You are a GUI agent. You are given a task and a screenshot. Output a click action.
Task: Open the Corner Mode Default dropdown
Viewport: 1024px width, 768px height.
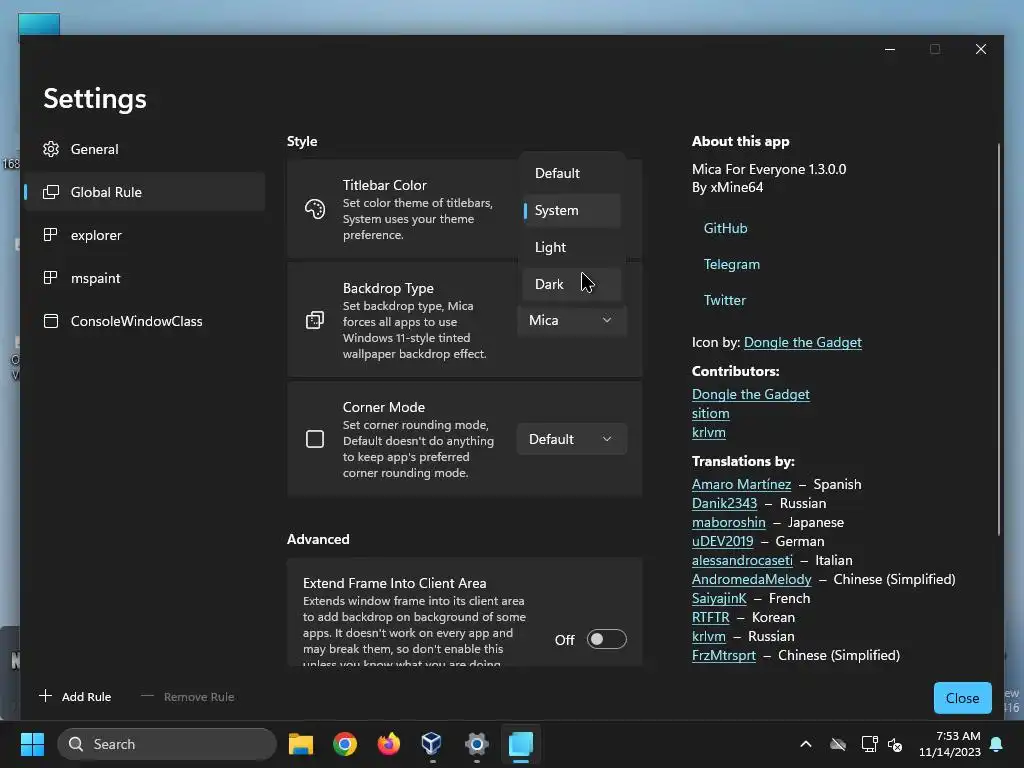(572, 439)
